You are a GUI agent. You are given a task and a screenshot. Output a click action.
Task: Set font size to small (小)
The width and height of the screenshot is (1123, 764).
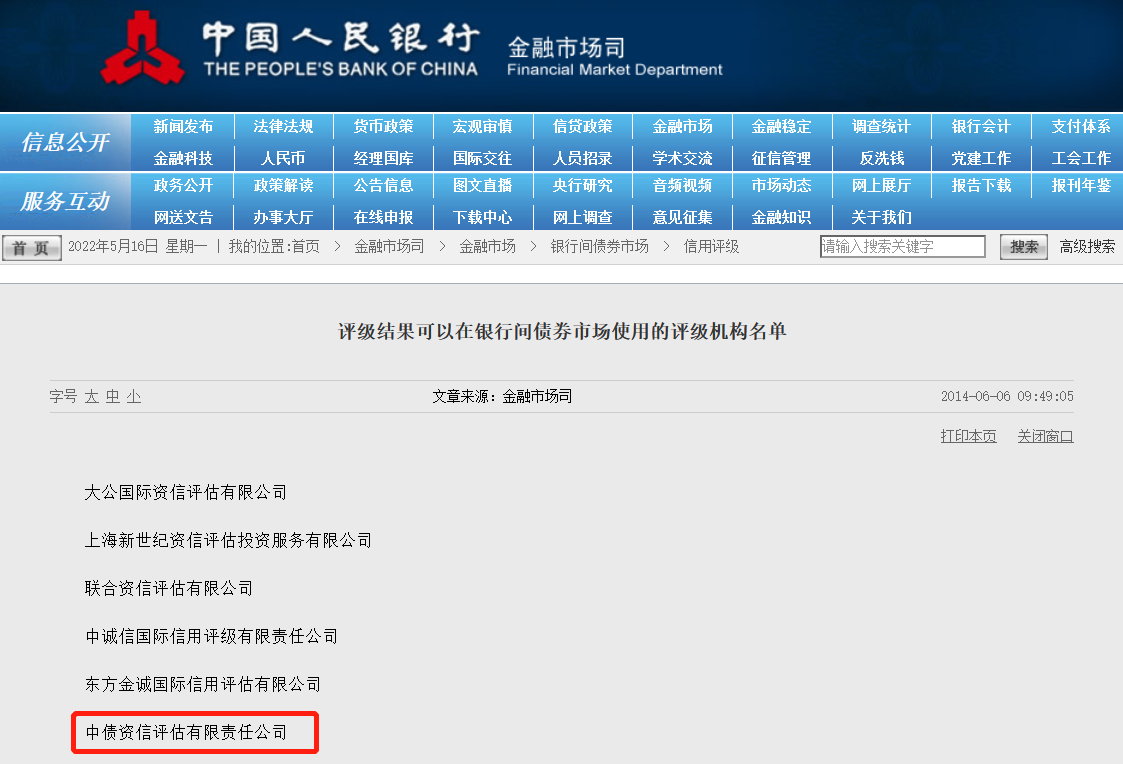[134, 397]
